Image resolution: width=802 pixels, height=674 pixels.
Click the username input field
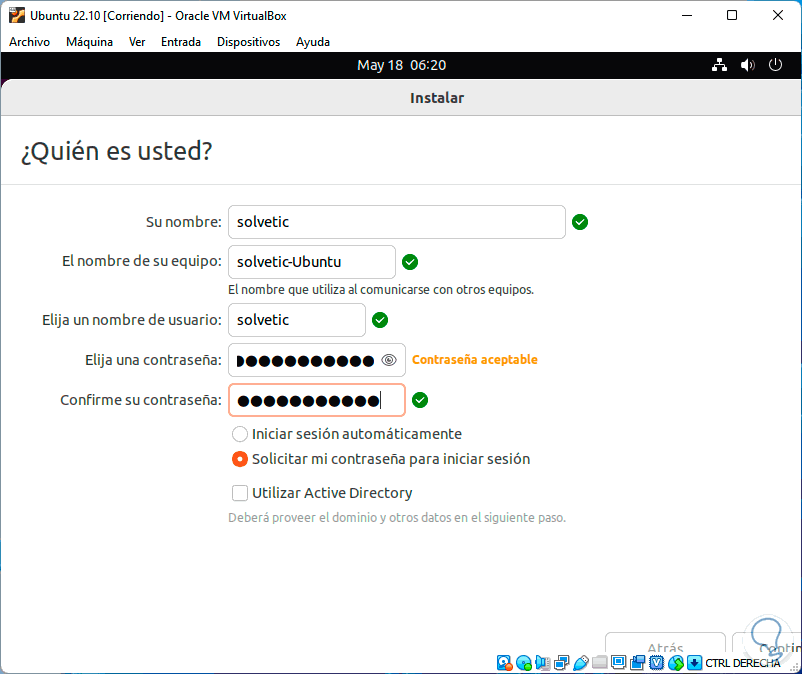tap(297, 320)
